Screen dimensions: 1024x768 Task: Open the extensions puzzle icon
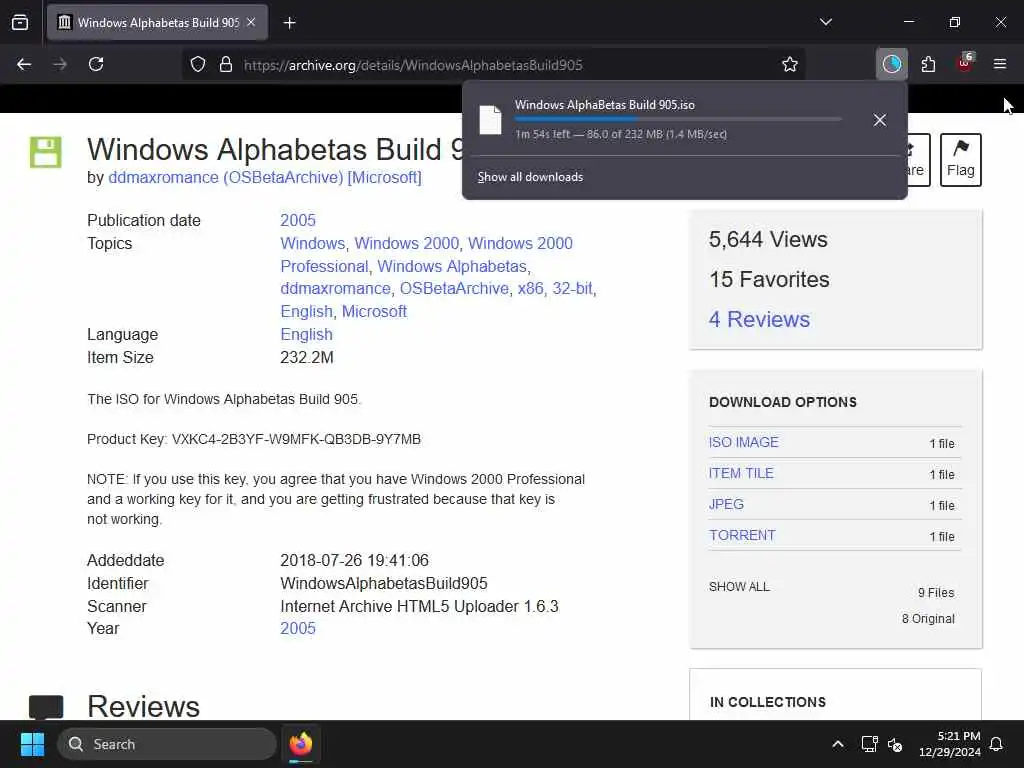[928, 64]
